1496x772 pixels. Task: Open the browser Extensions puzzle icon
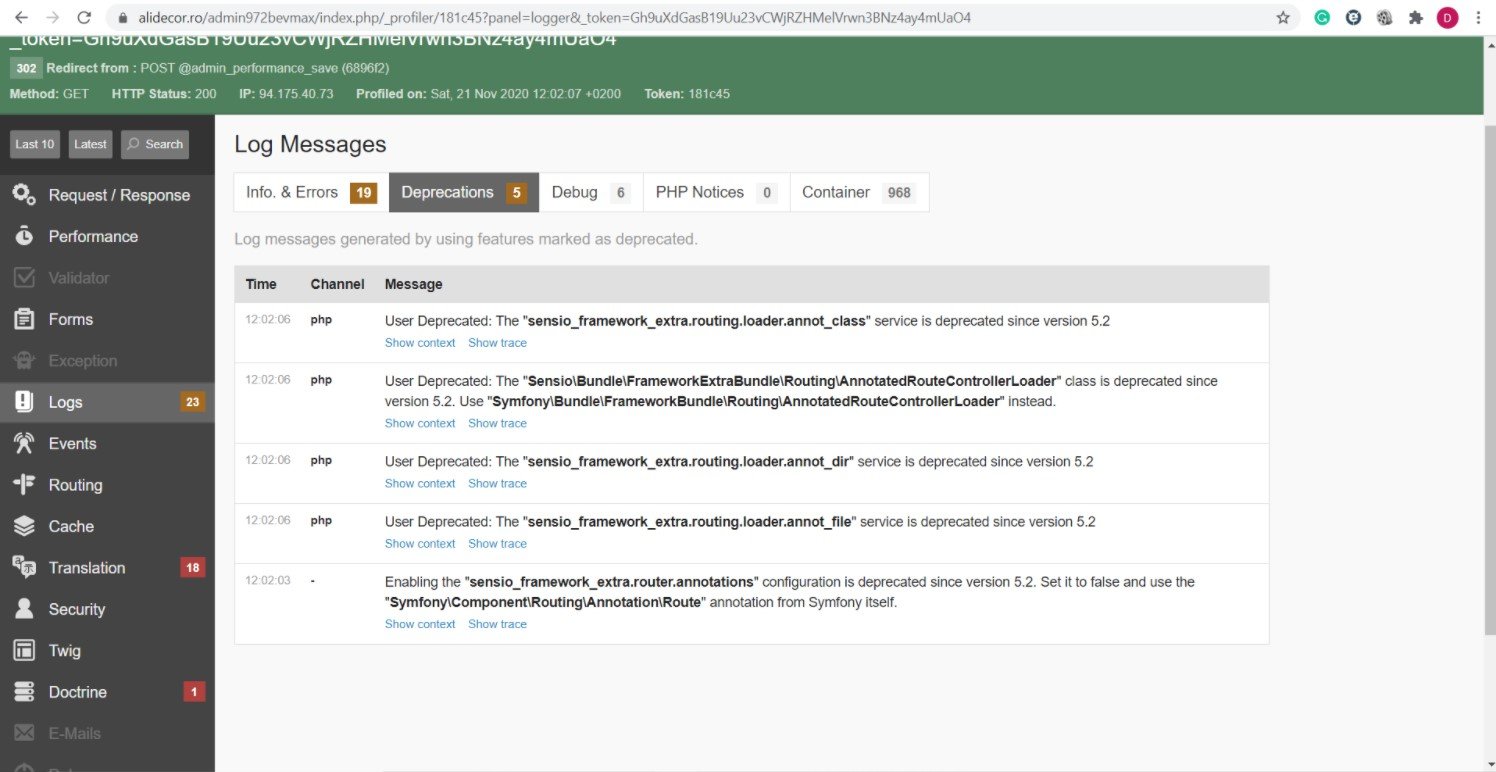[x=1415, y=17]
